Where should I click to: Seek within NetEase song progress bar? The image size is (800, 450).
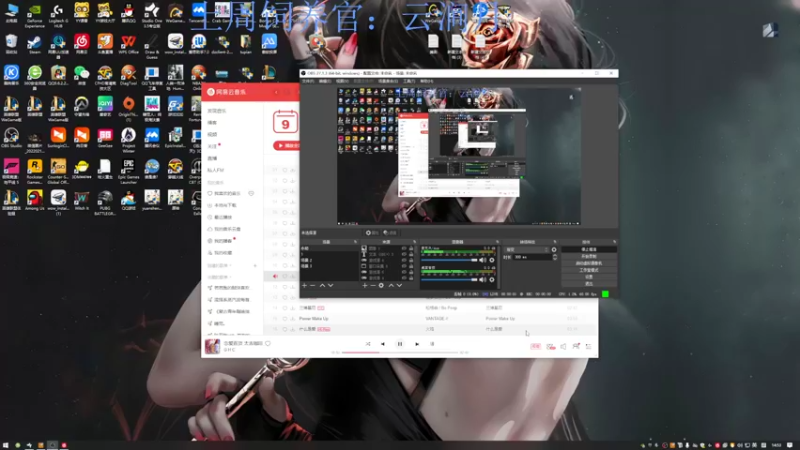pos(400,353)
